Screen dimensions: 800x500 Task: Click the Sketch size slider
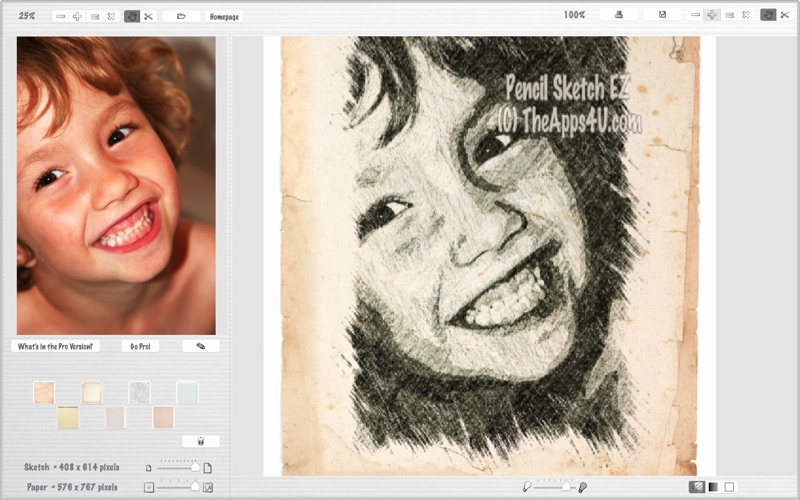click(x=178, y=467)
